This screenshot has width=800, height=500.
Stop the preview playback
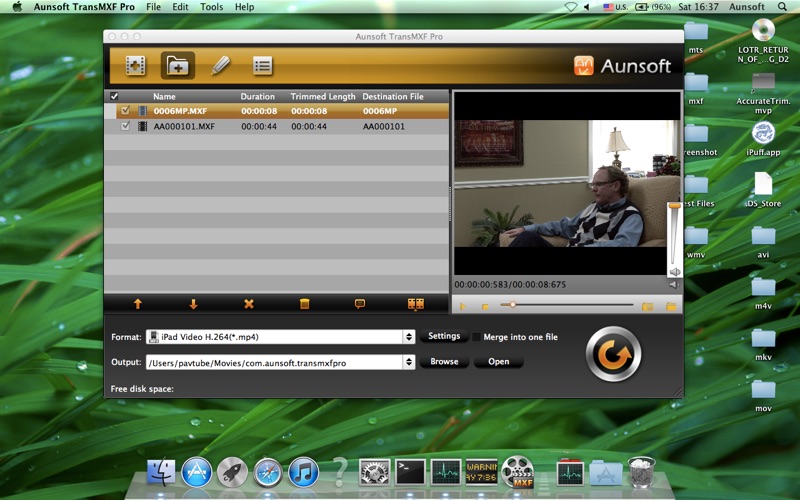click(x=485, y=307)
